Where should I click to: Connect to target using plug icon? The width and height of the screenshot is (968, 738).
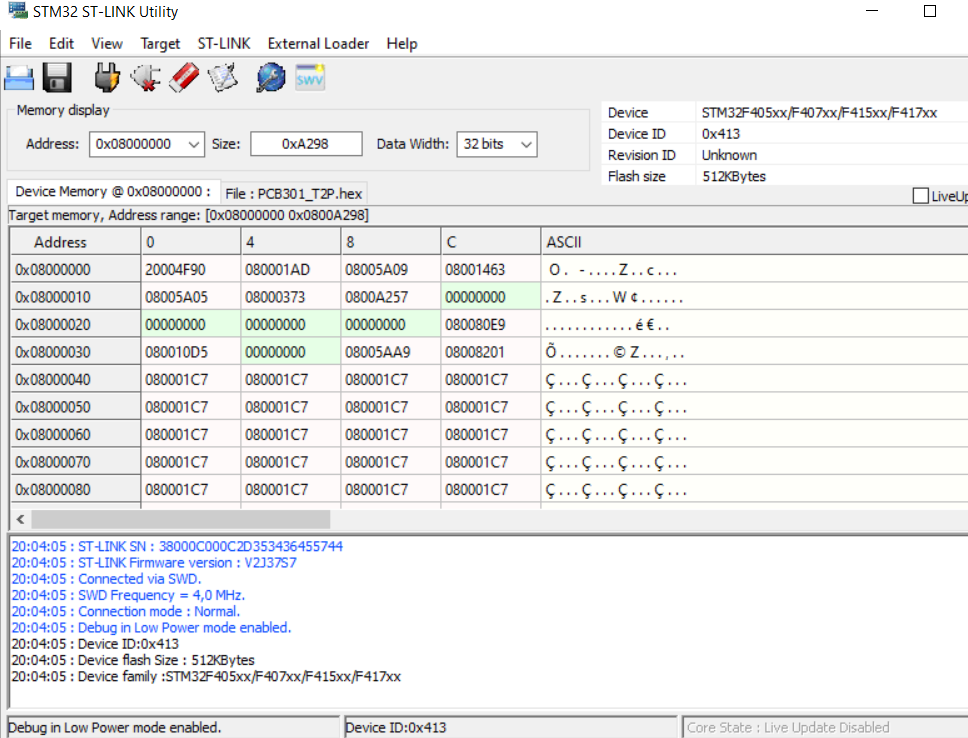pyautogui.click(x=107, y=77)
